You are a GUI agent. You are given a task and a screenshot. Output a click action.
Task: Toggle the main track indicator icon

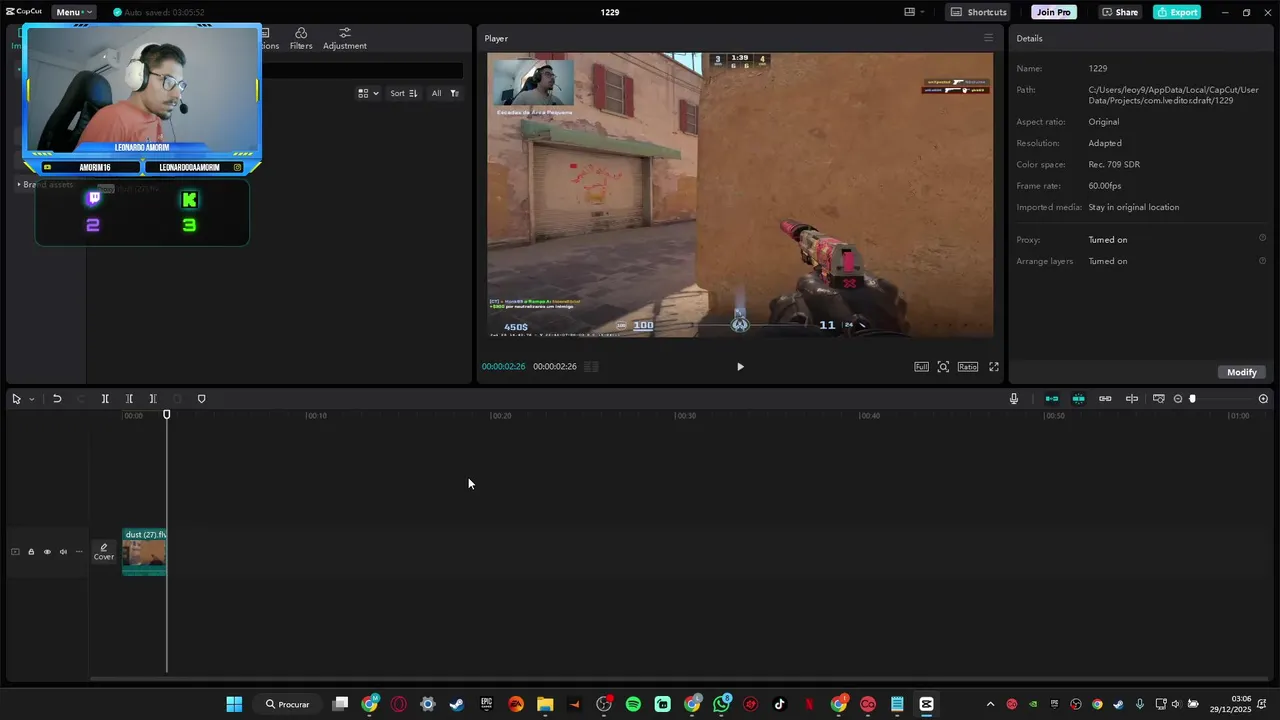click(x=15, y=552)
